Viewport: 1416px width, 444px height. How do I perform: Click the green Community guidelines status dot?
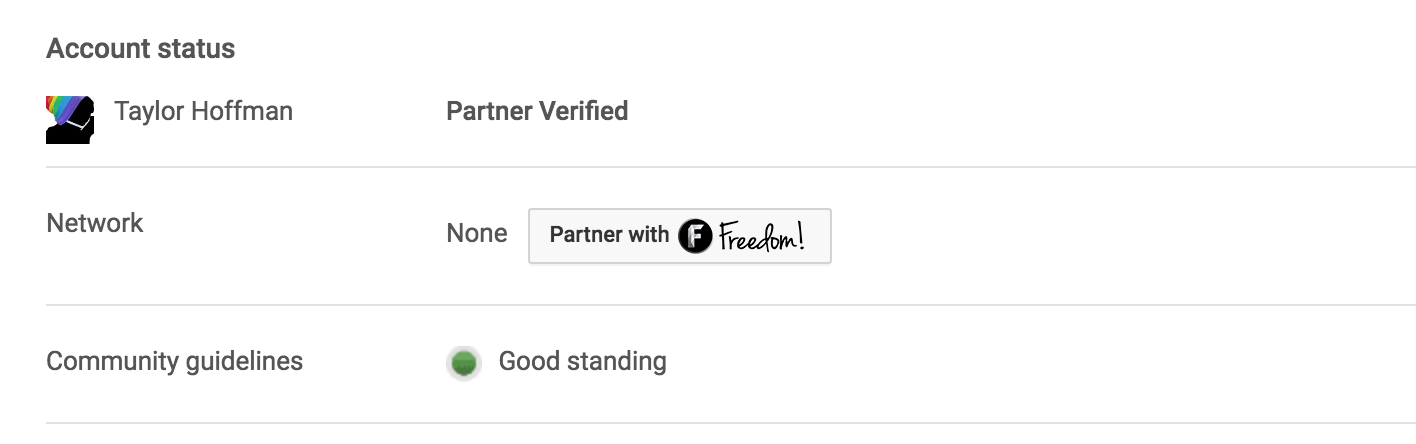(463, 362)
